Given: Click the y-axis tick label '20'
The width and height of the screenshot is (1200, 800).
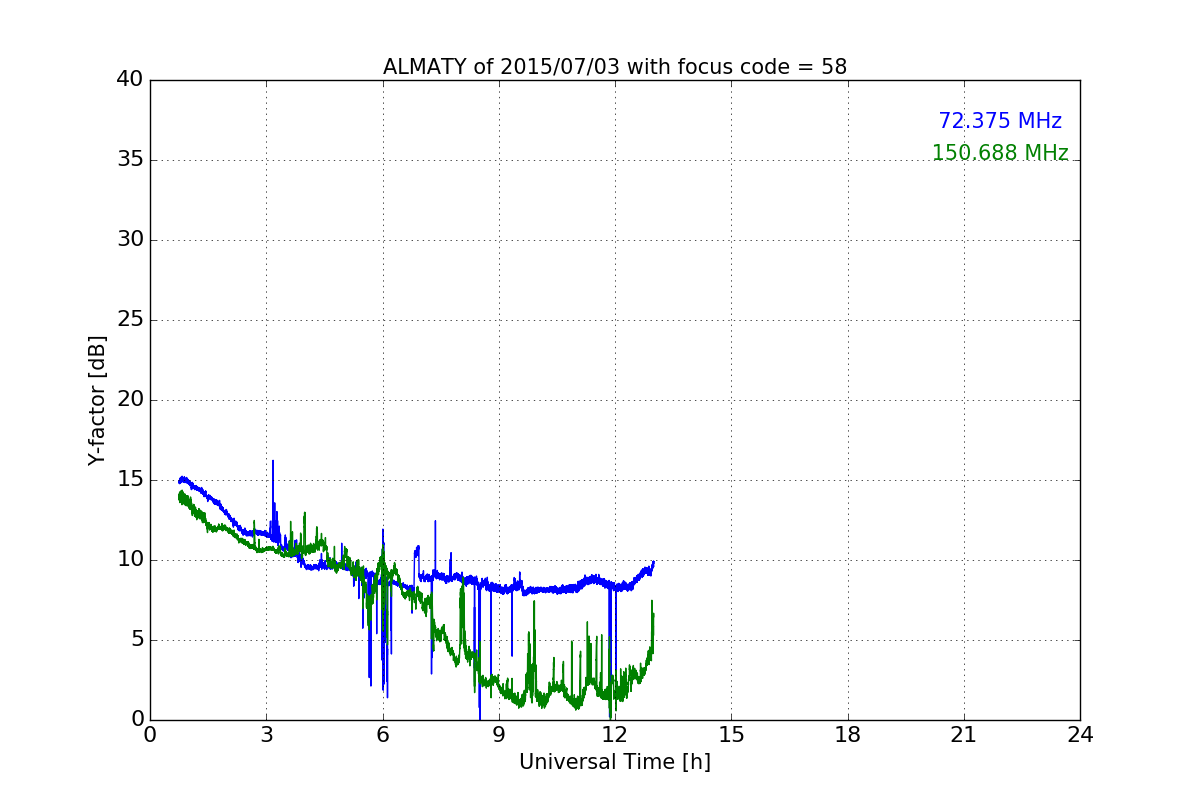Looking at the screenshot, I should [x=130, y=400].
